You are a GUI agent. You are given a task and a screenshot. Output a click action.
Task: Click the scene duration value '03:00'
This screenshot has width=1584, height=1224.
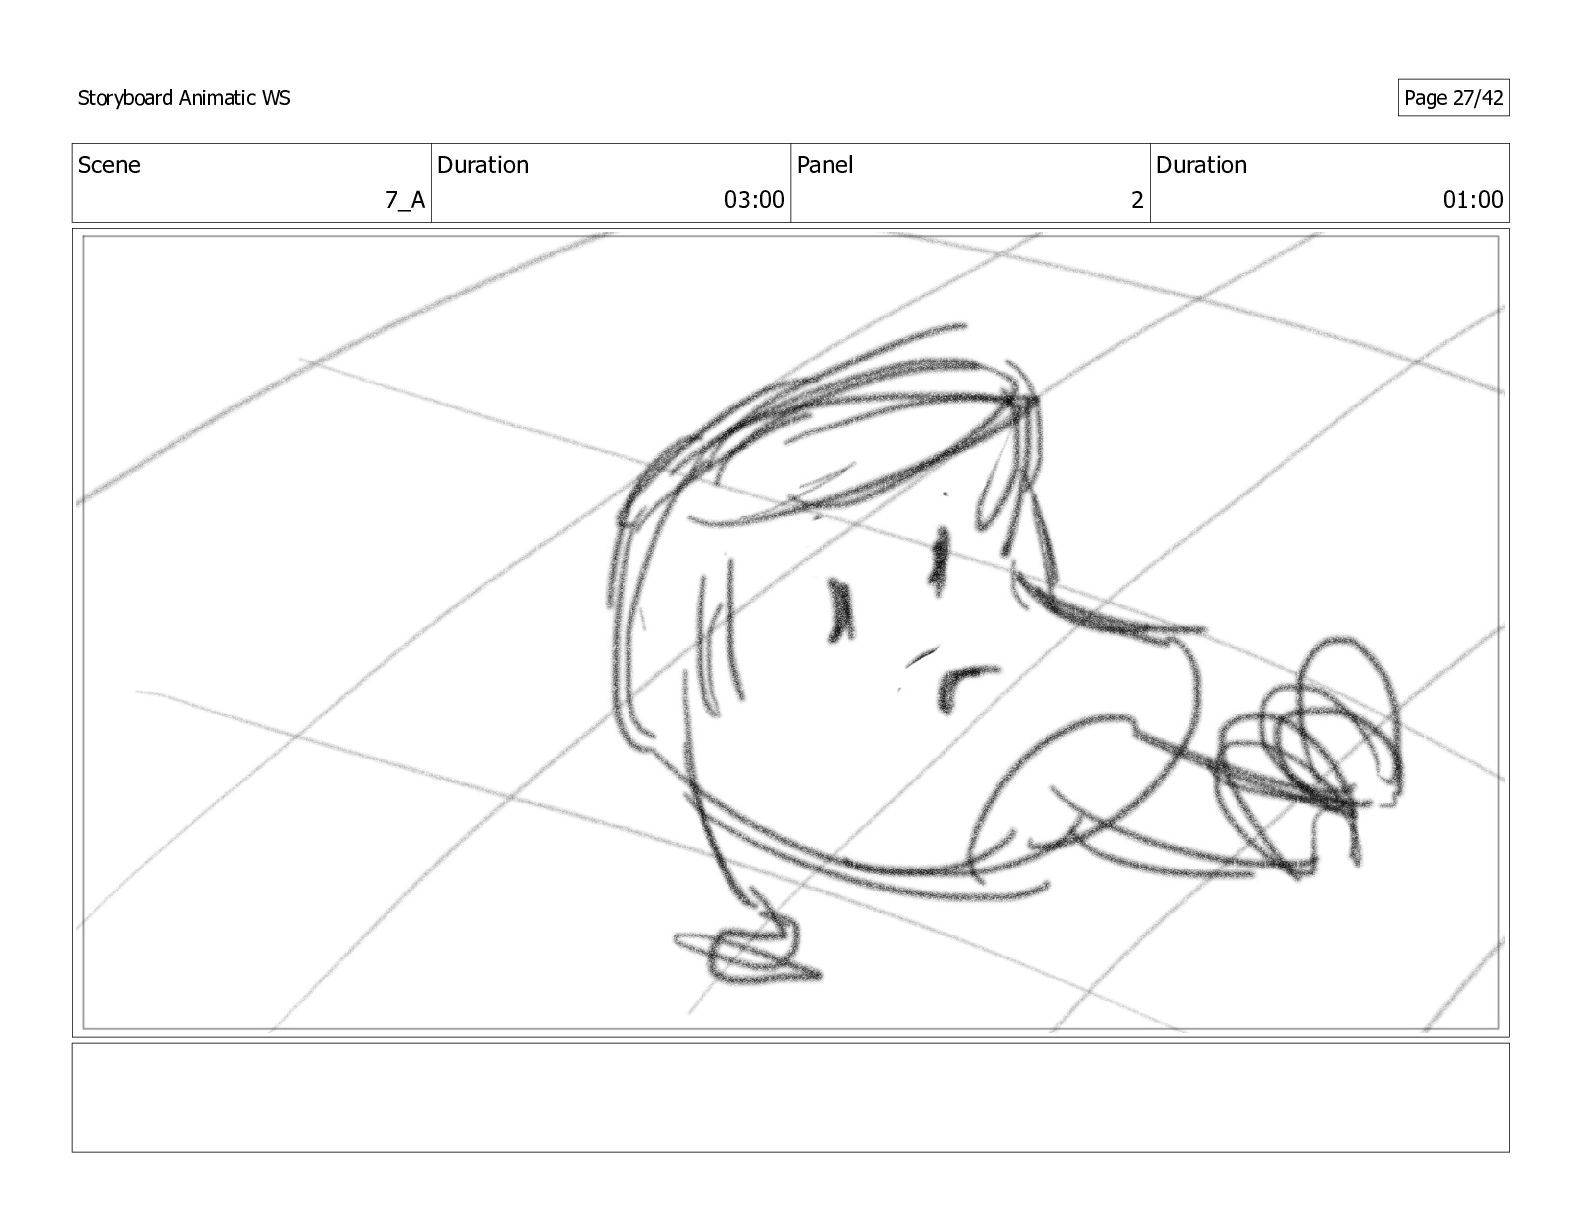click(x=754, y=200)
